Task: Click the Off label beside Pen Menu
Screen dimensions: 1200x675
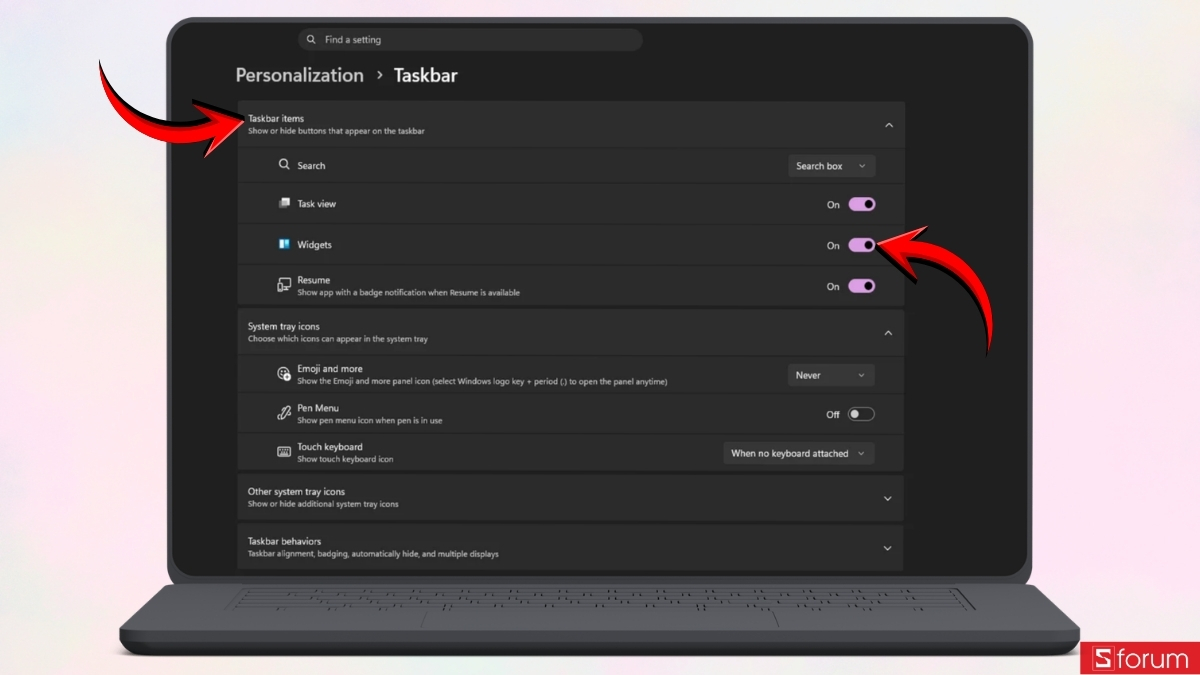Action: pos(833,414)
